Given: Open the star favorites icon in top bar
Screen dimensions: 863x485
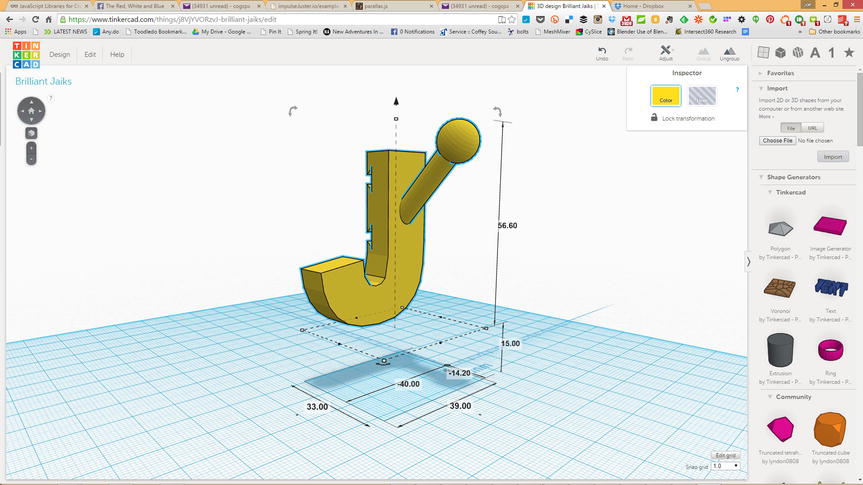Looking at the screenshot, I should pyautogui.click(x=848, y=53).
